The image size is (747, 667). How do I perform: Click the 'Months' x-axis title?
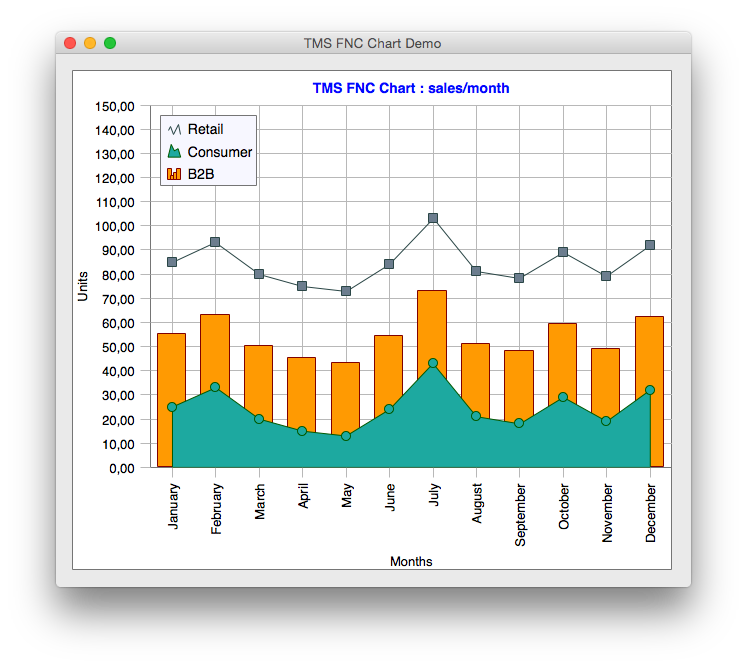point(411,561)
